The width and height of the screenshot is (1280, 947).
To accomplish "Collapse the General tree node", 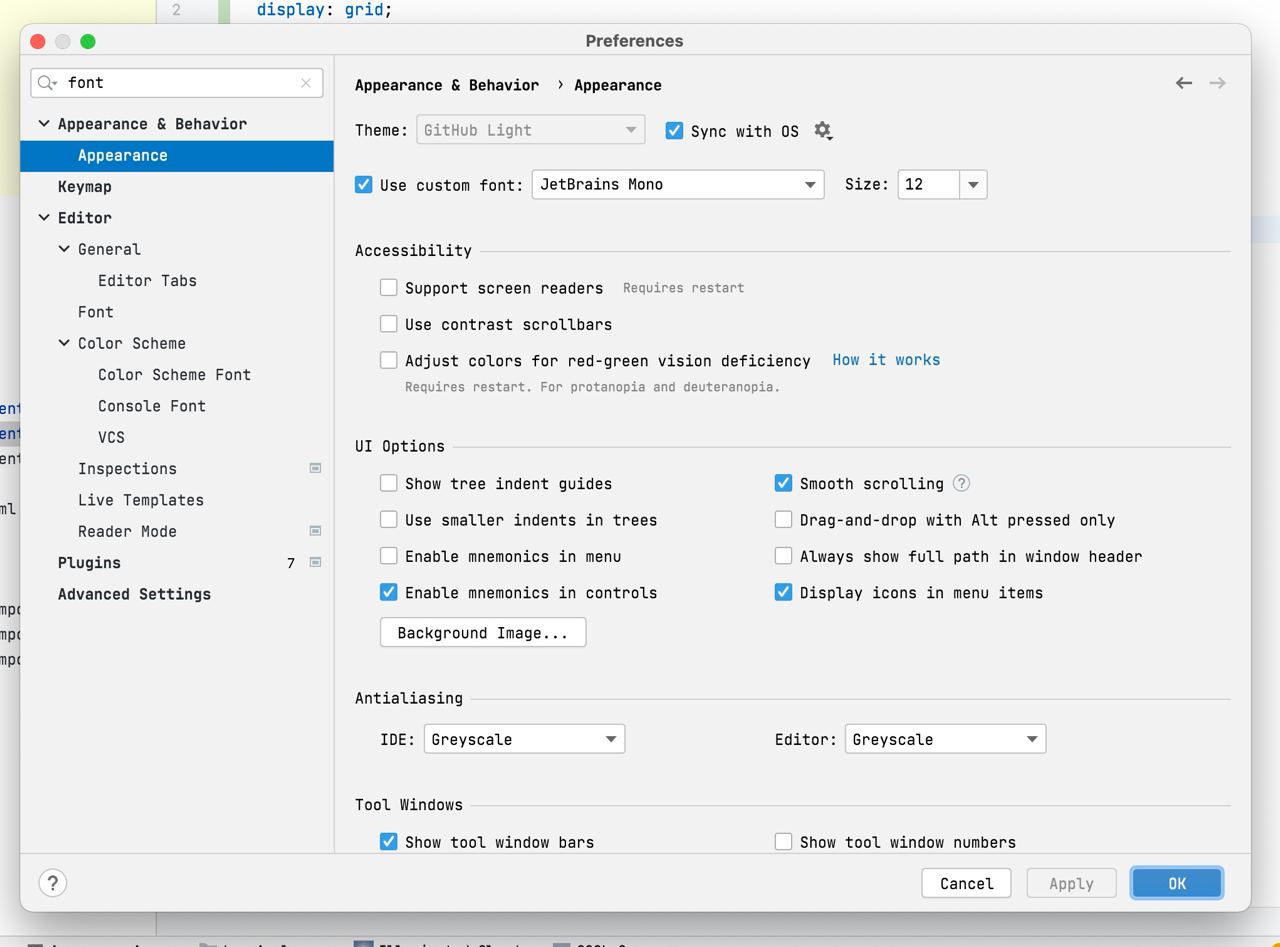I will point(64,249).
